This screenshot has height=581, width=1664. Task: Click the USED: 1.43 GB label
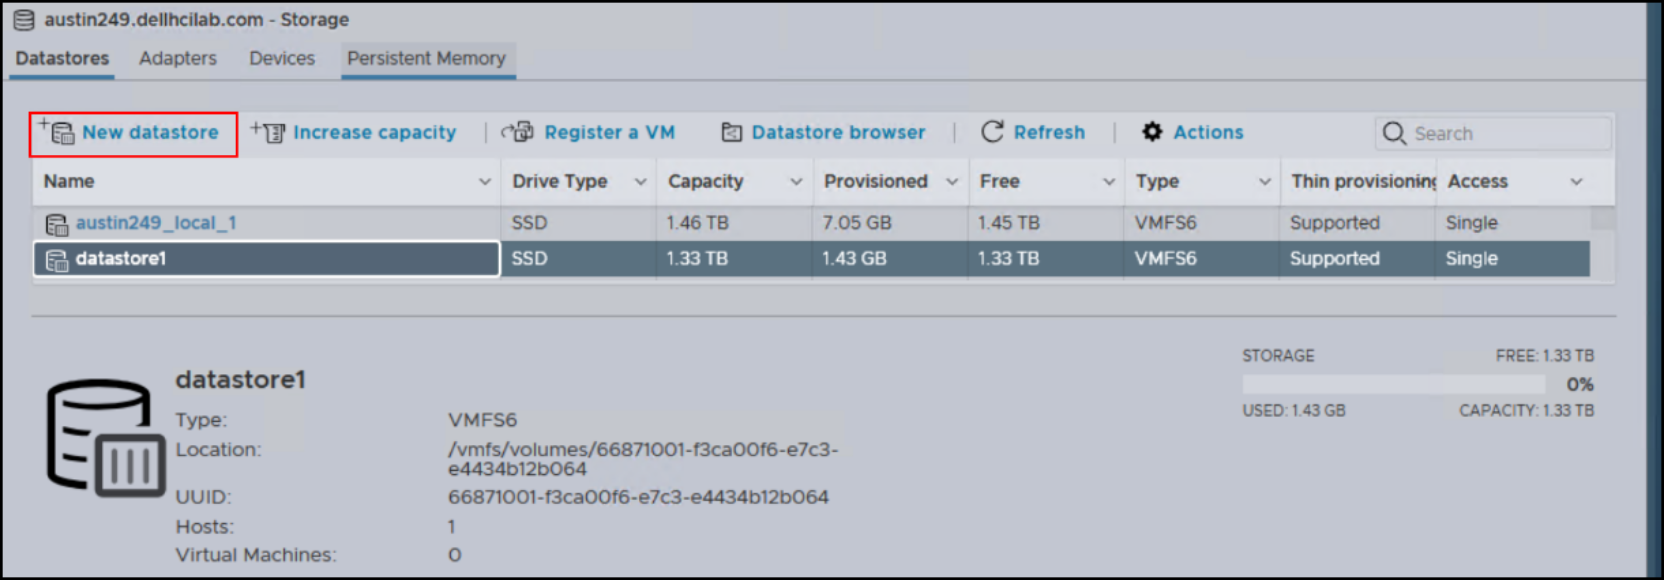click(x=1293, y=411)
